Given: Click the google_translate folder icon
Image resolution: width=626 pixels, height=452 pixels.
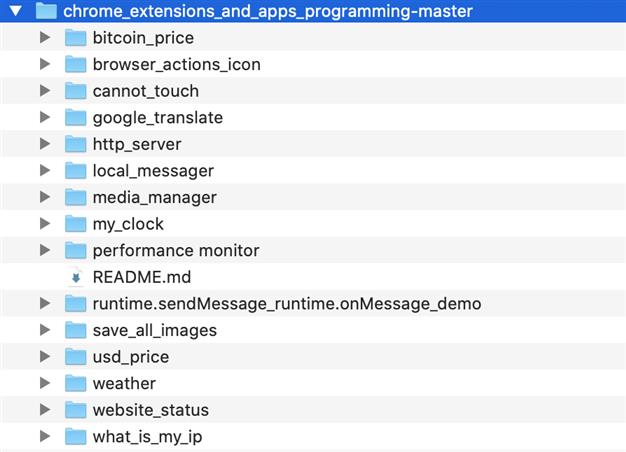Looking at the screenshot, I should 75,117.
